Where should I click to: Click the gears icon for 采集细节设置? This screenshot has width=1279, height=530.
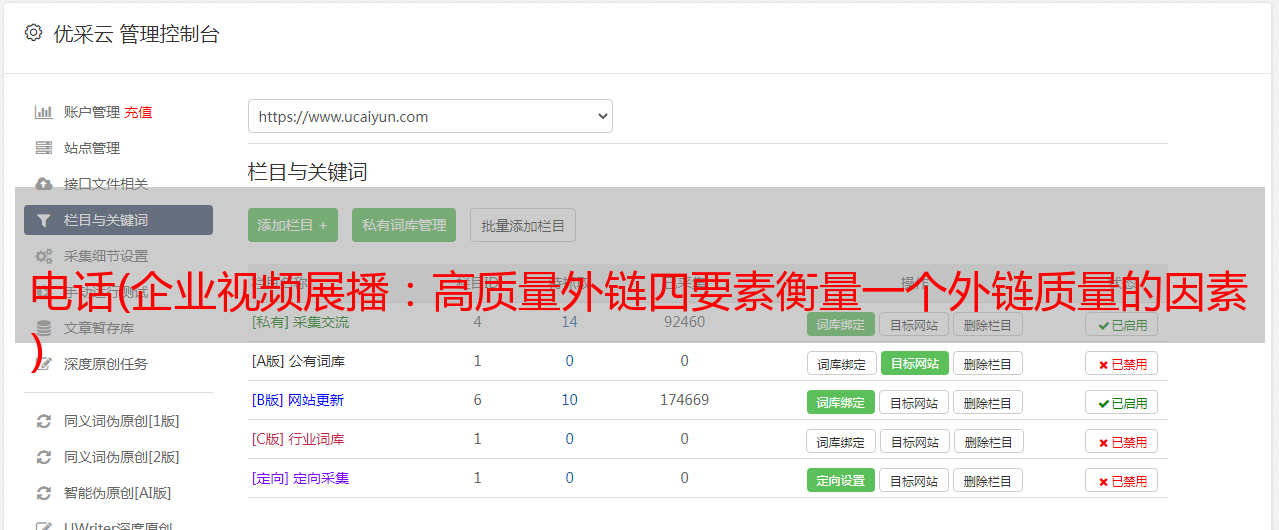[x=43, y=256]
